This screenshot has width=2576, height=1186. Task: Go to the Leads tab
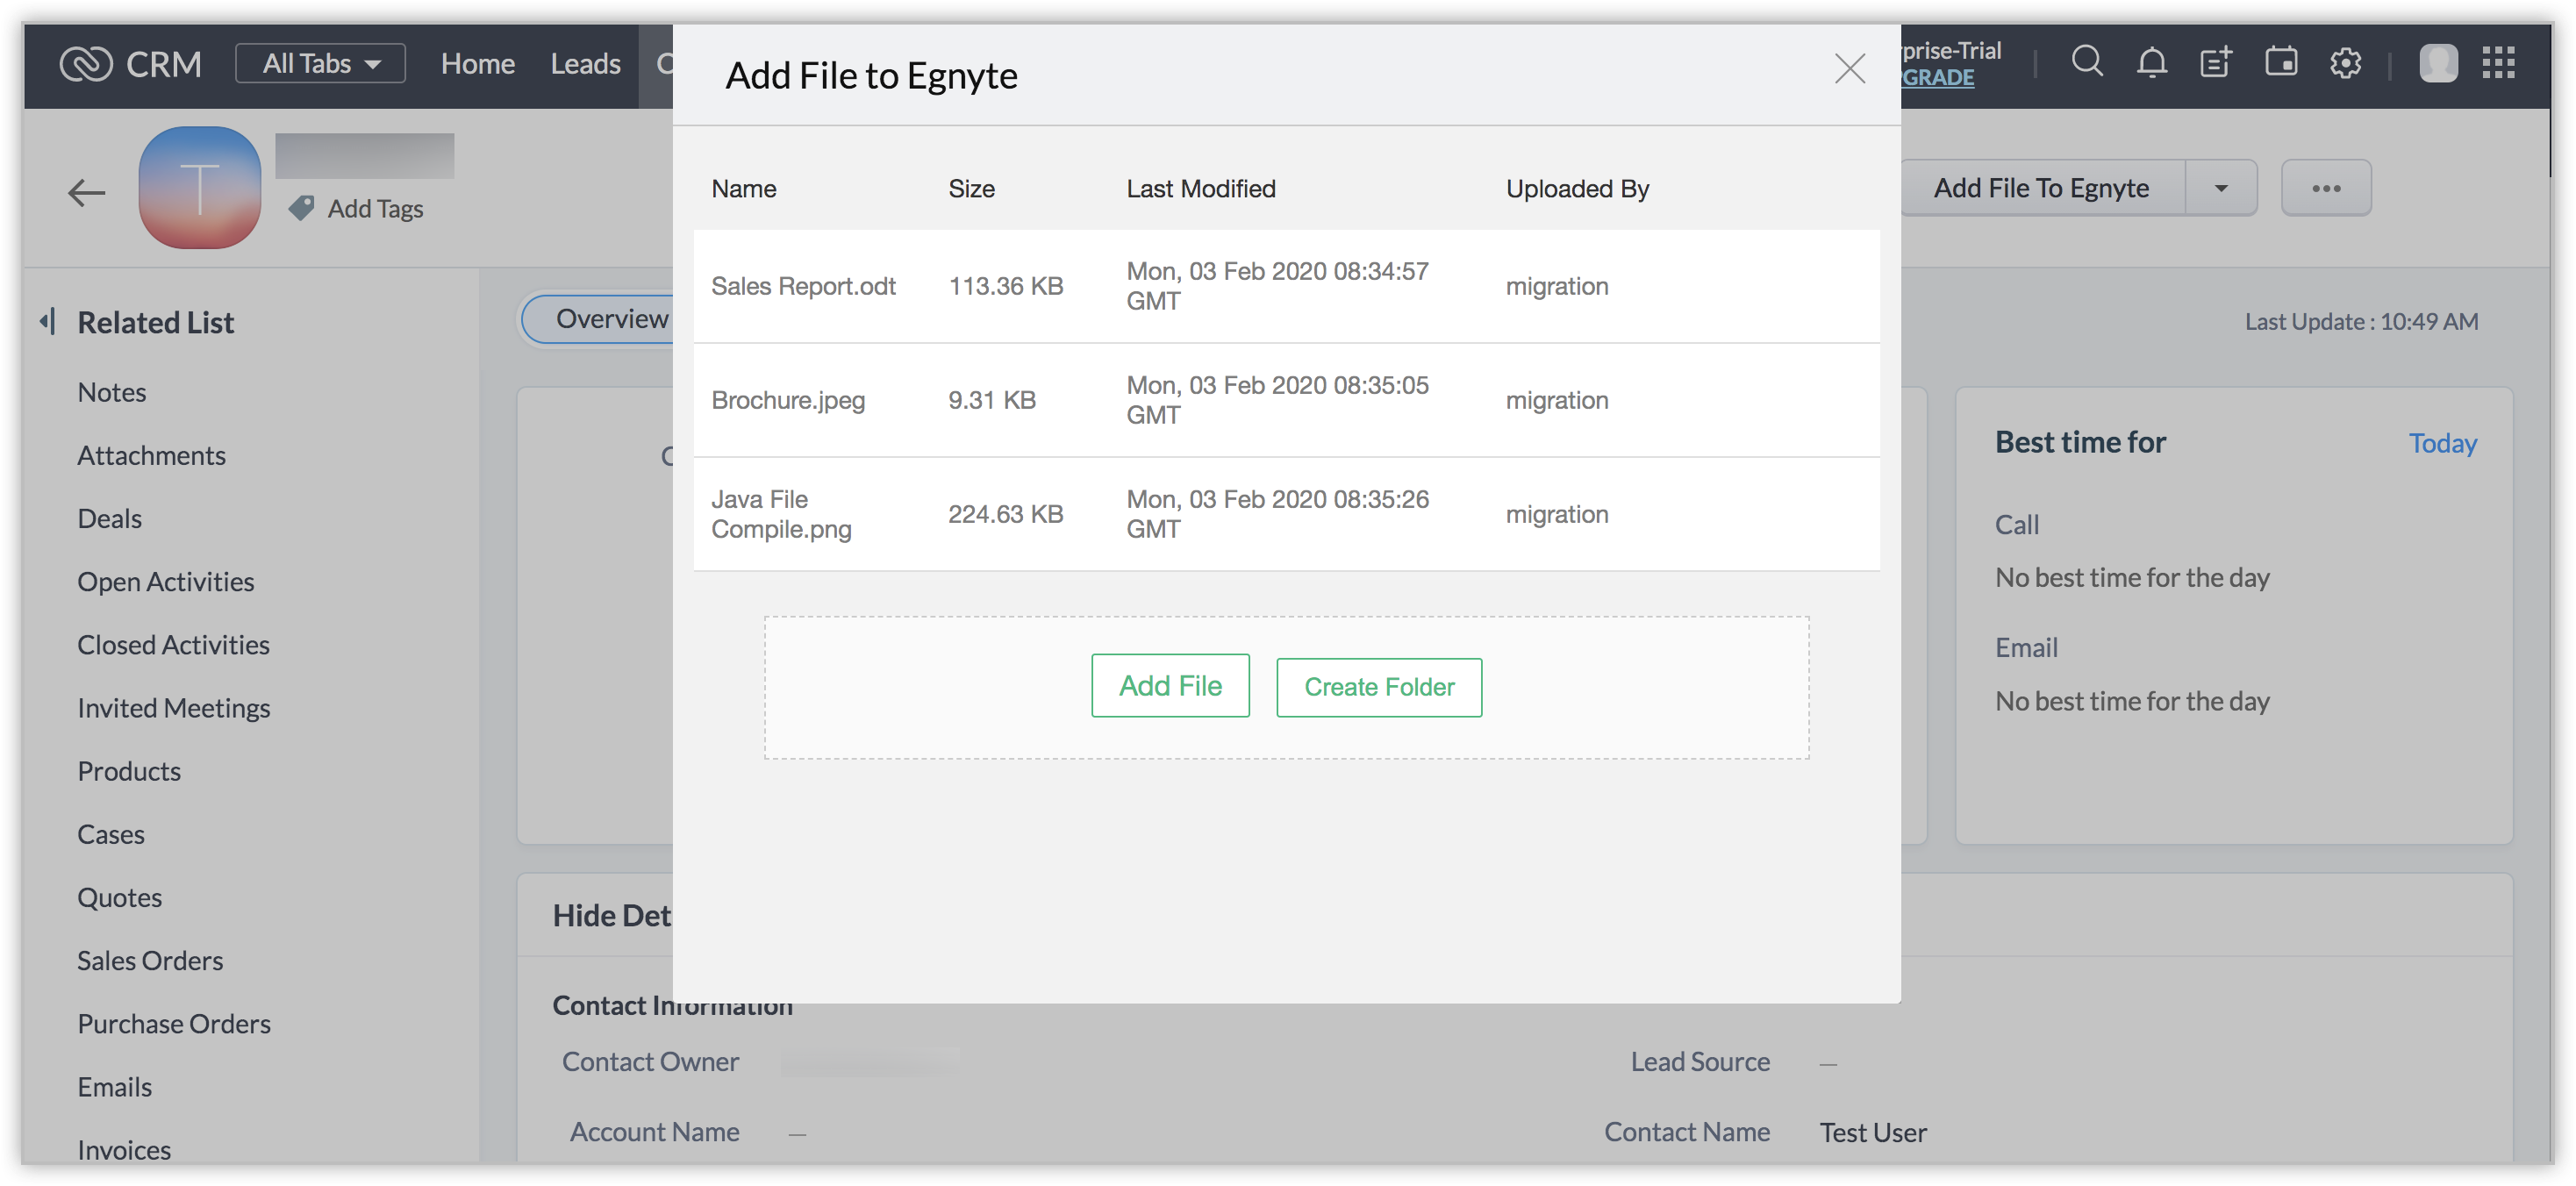tap(585, 64)
